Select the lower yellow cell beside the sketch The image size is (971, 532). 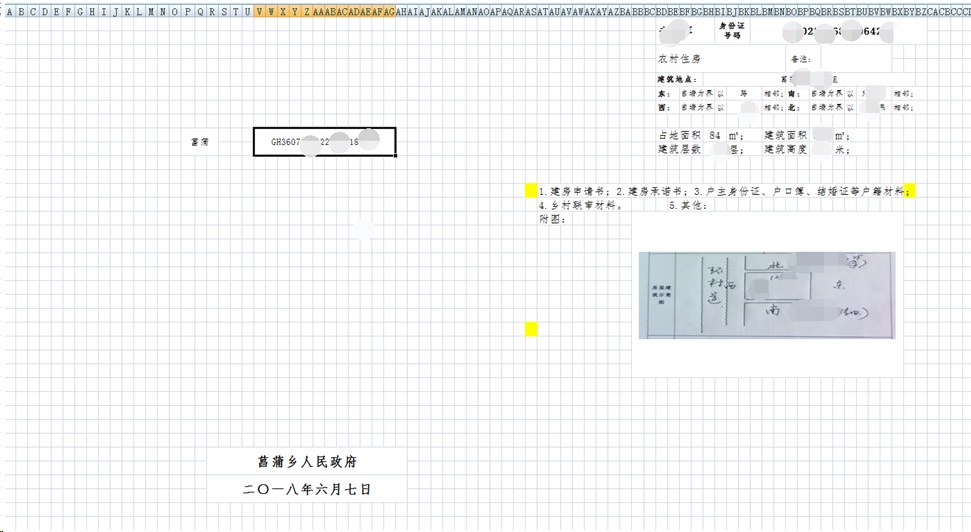tap(531, 328)
